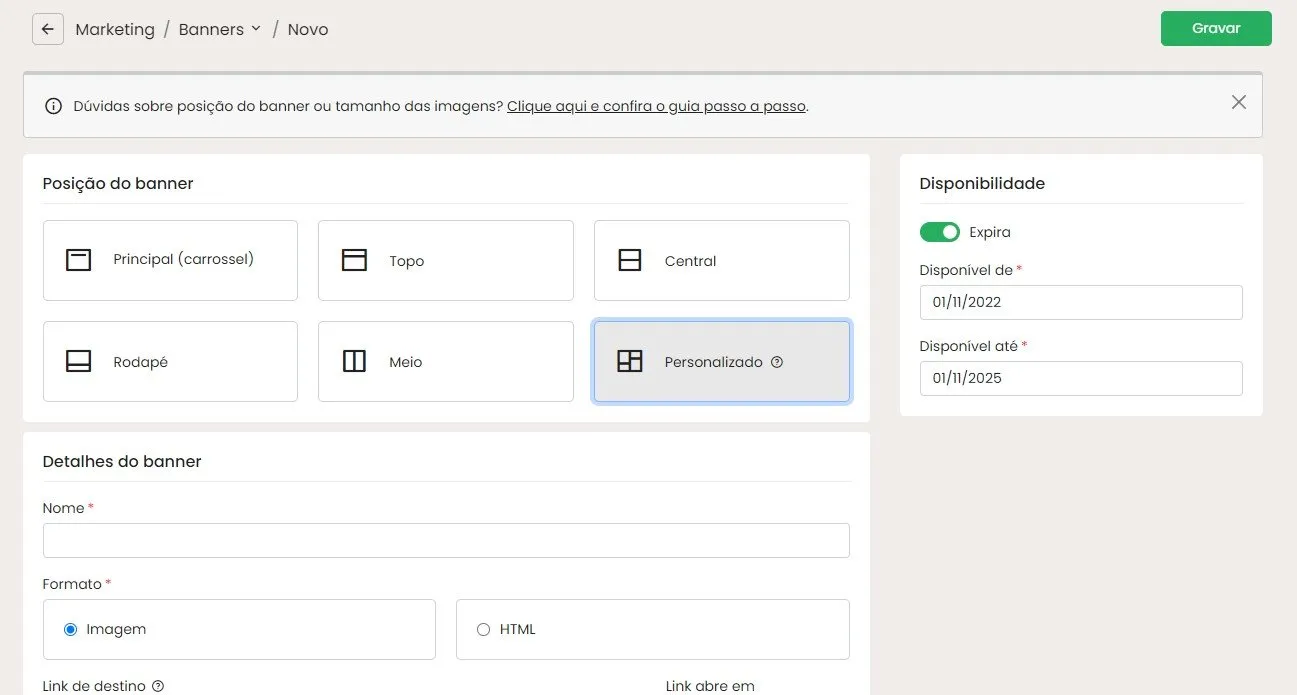Open the Disponível até date picker
The height and width of the screenshot is (695, 1297).
click(x=1081, y=378)
